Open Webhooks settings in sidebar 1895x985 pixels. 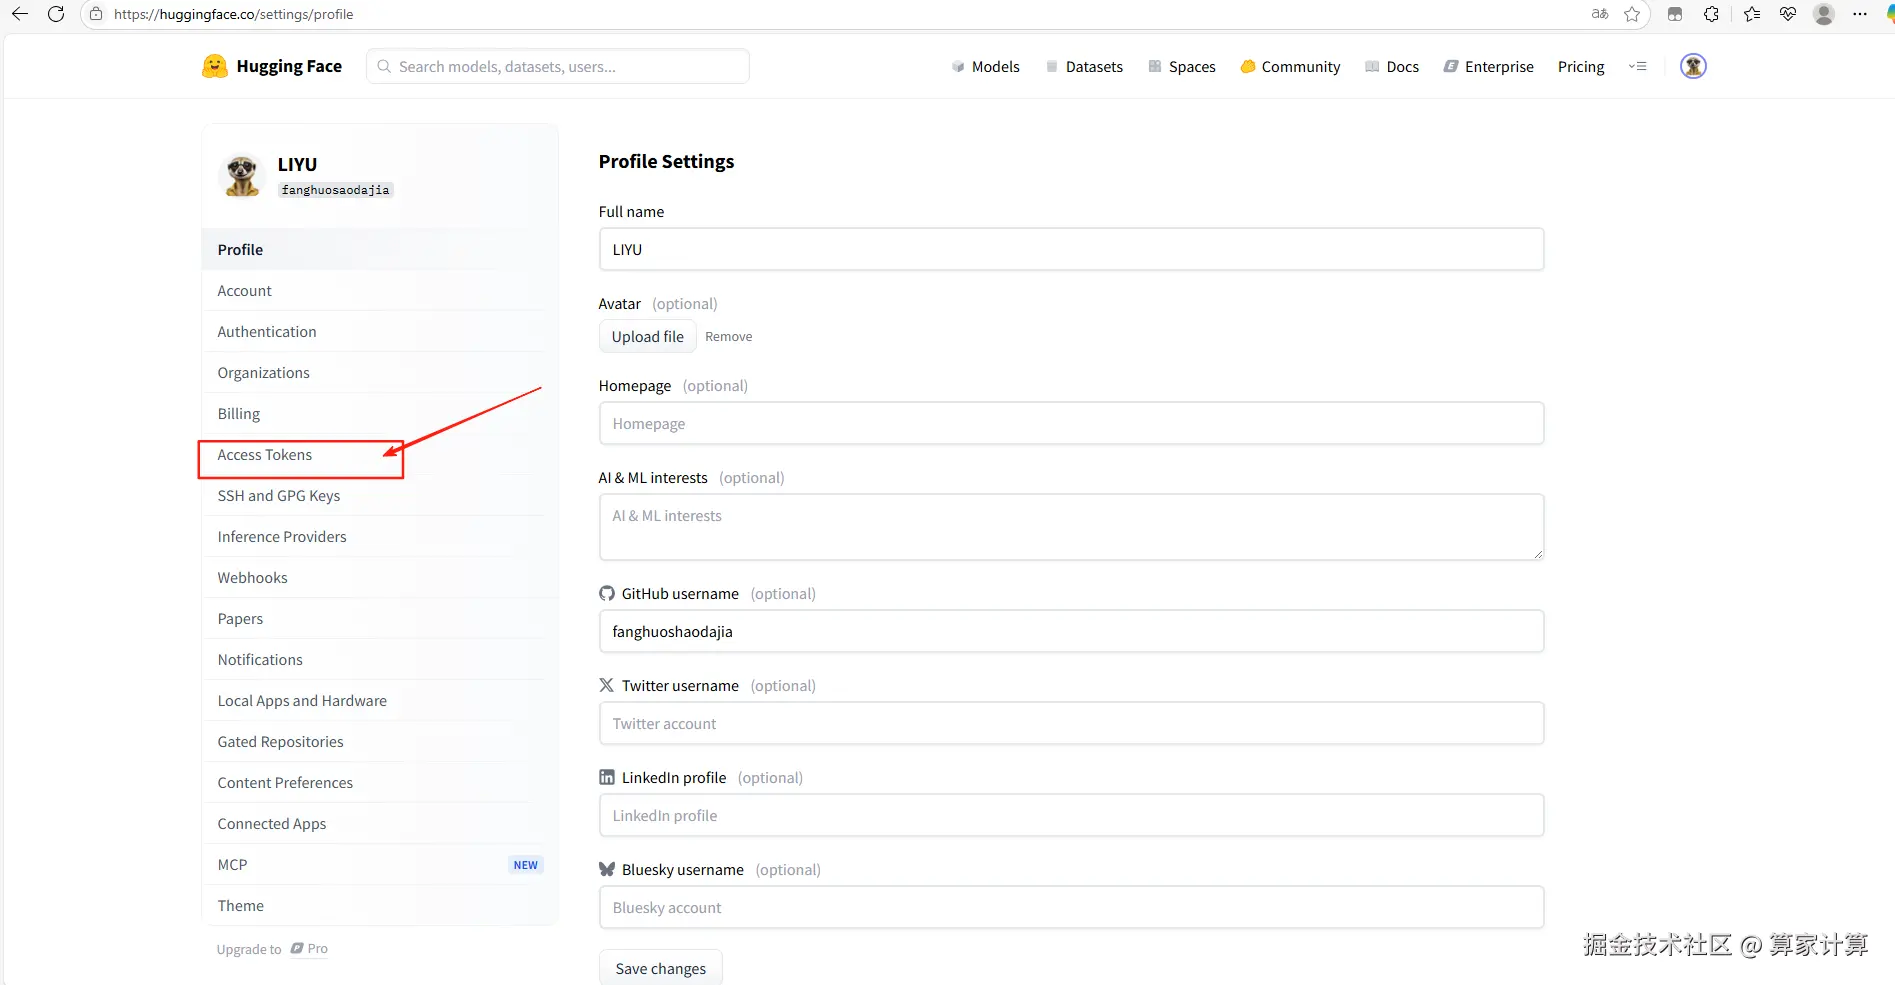point(380,577)
